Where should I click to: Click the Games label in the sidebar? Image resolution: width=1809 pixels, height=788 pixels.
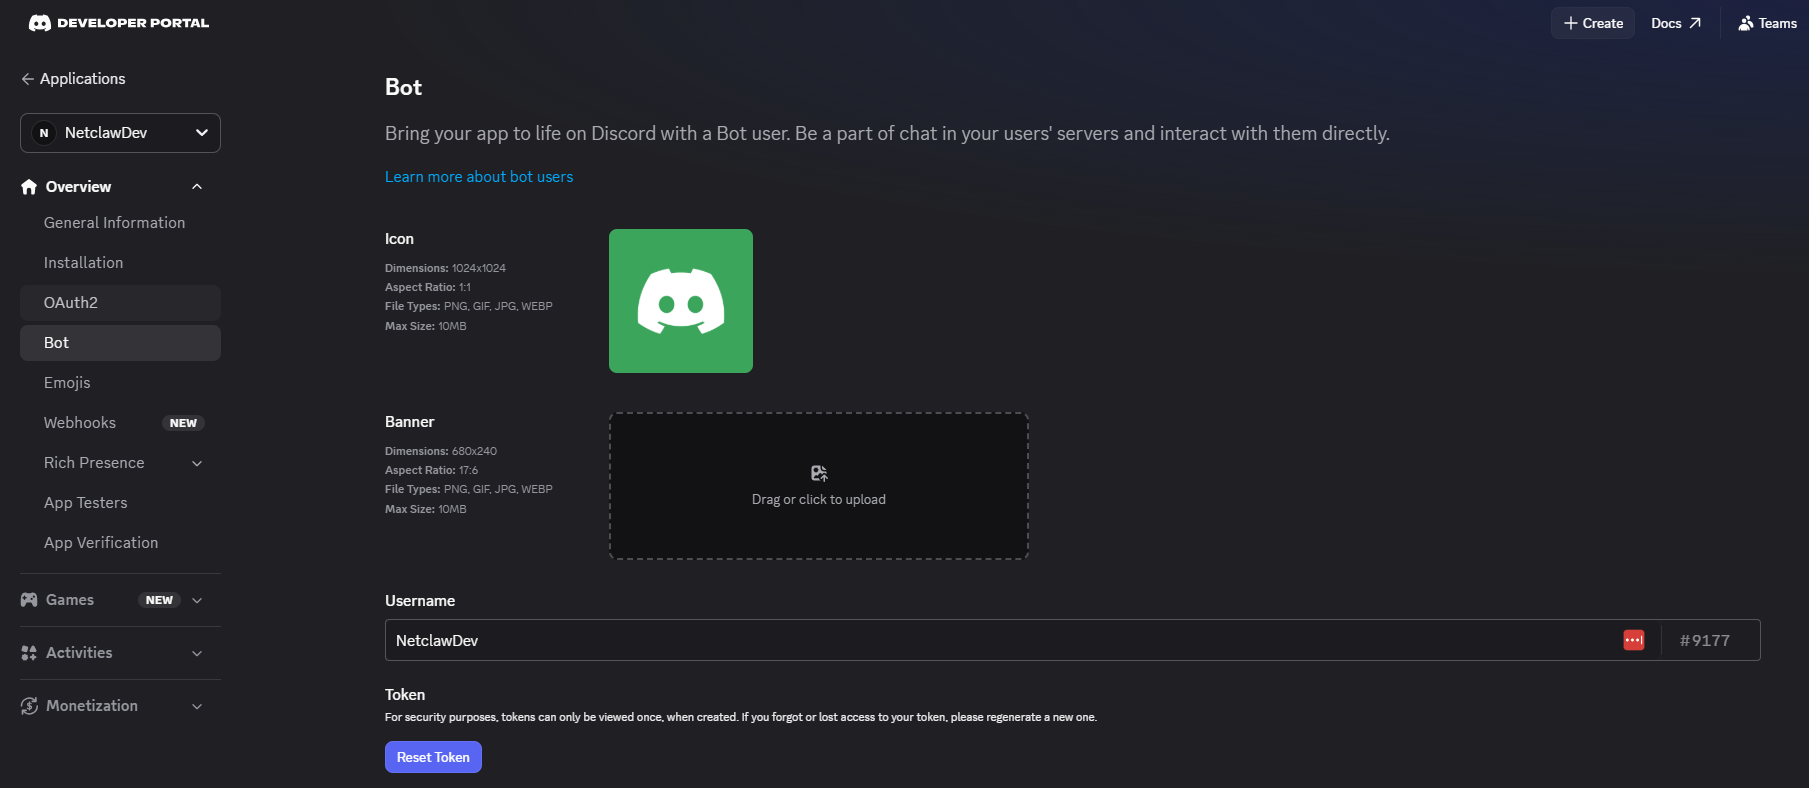point(70,600)
